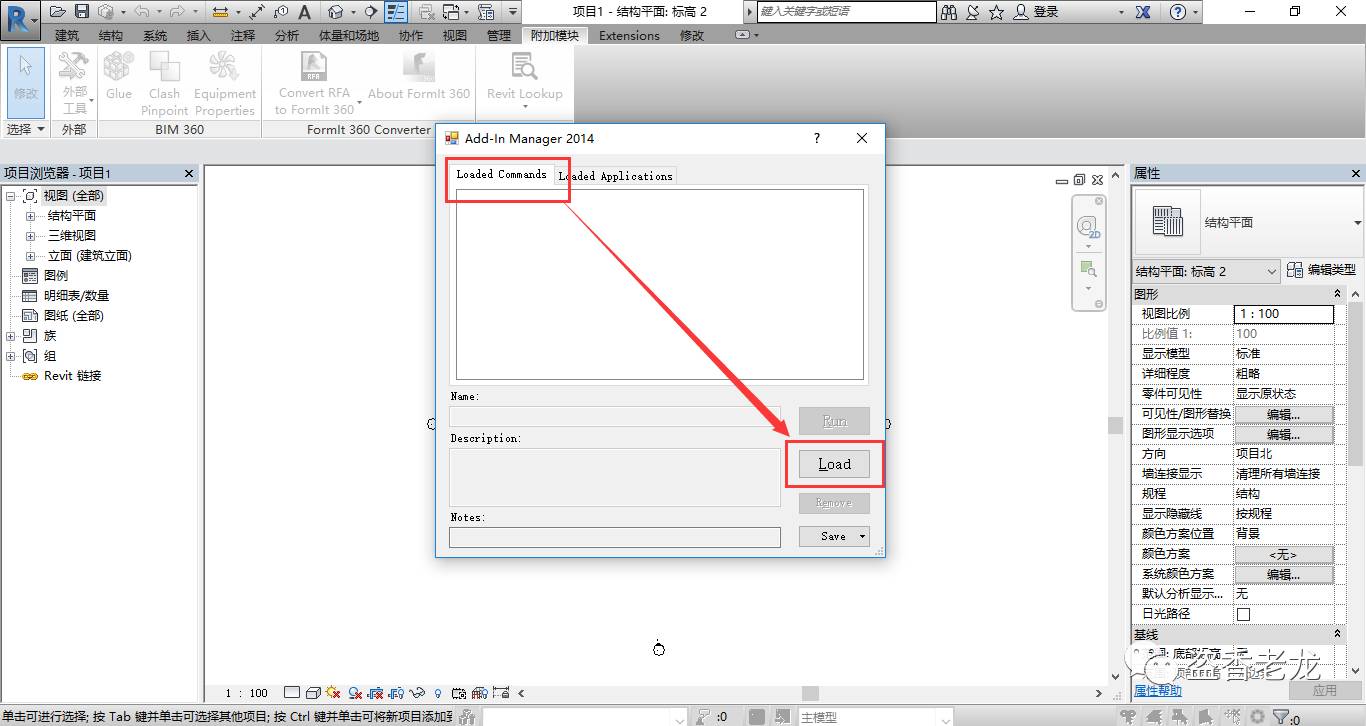Click 编辑 button for 系统颜色方案
This screenshot has height=726, width=1366.
(1284, 574)
